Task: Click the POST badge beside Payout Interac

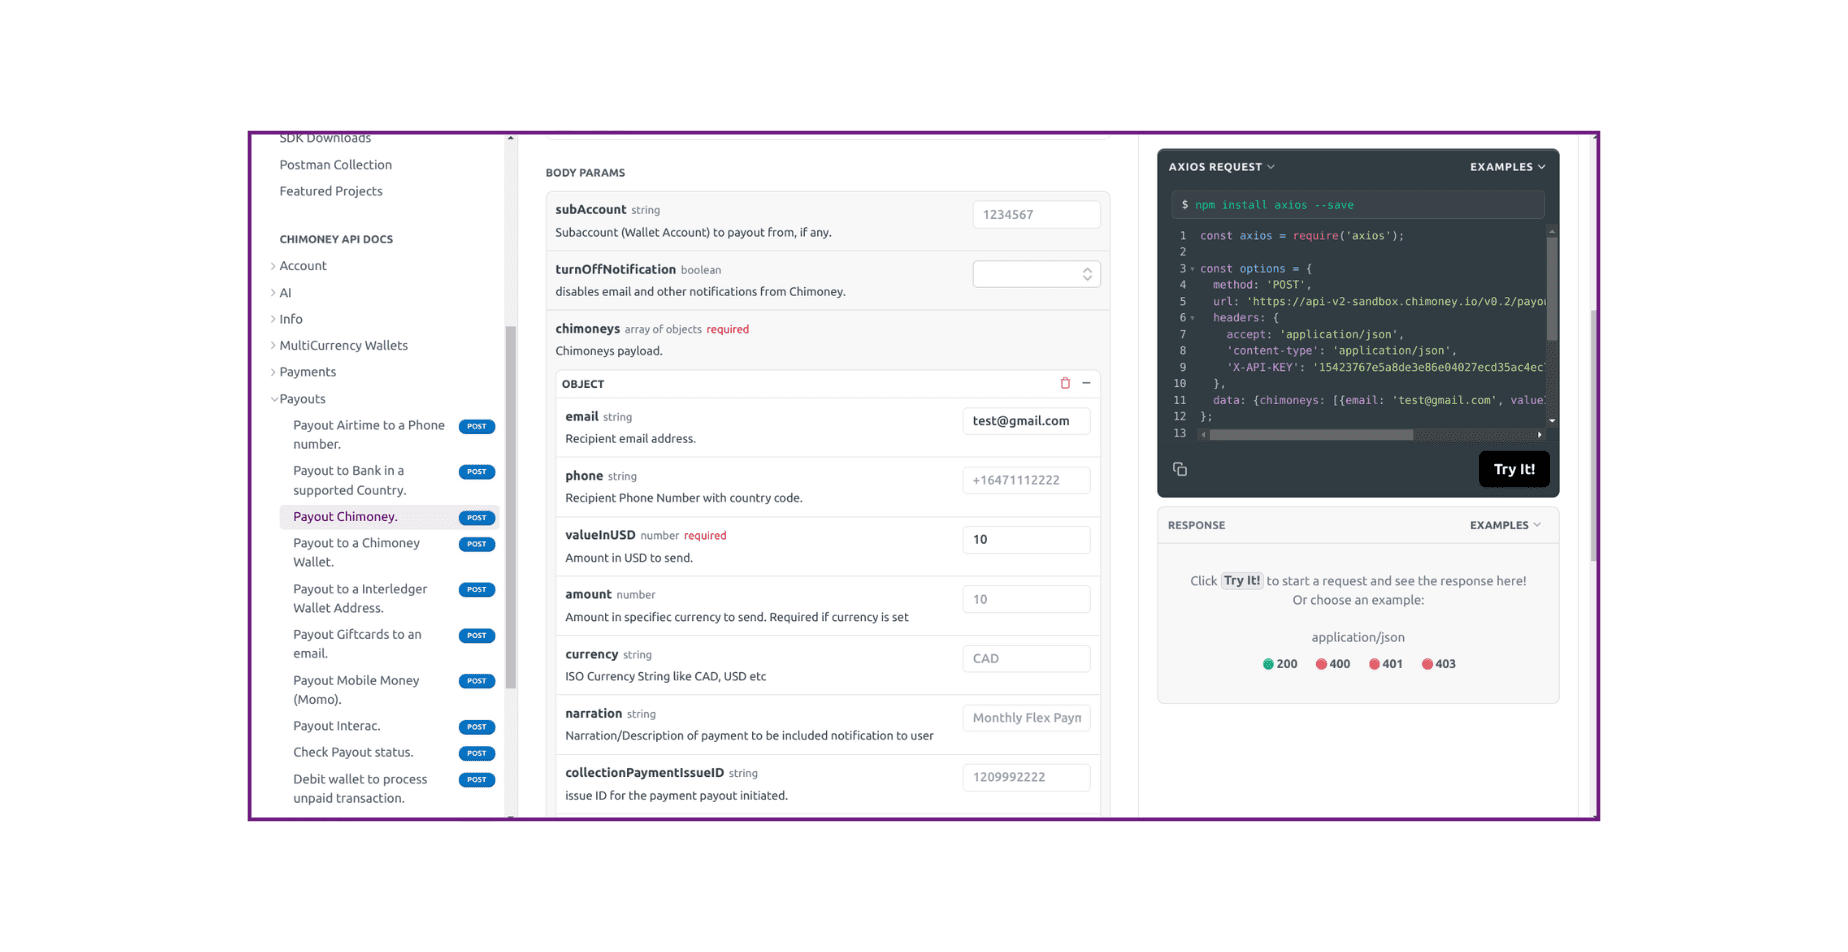Action: (x=477, y=727)
